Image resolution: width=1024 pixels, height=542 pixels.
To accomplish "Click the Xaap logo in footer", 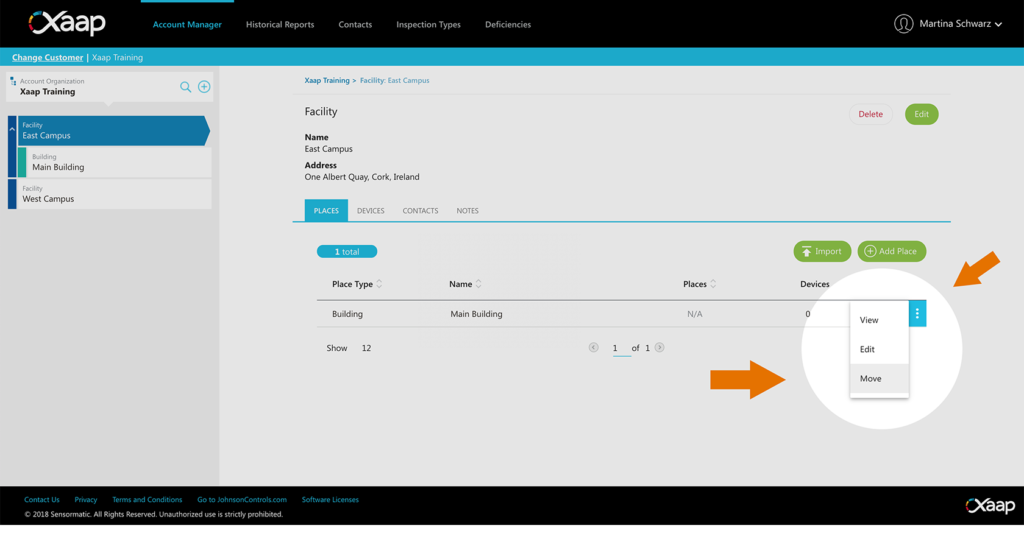I will (x=990, y=505).
